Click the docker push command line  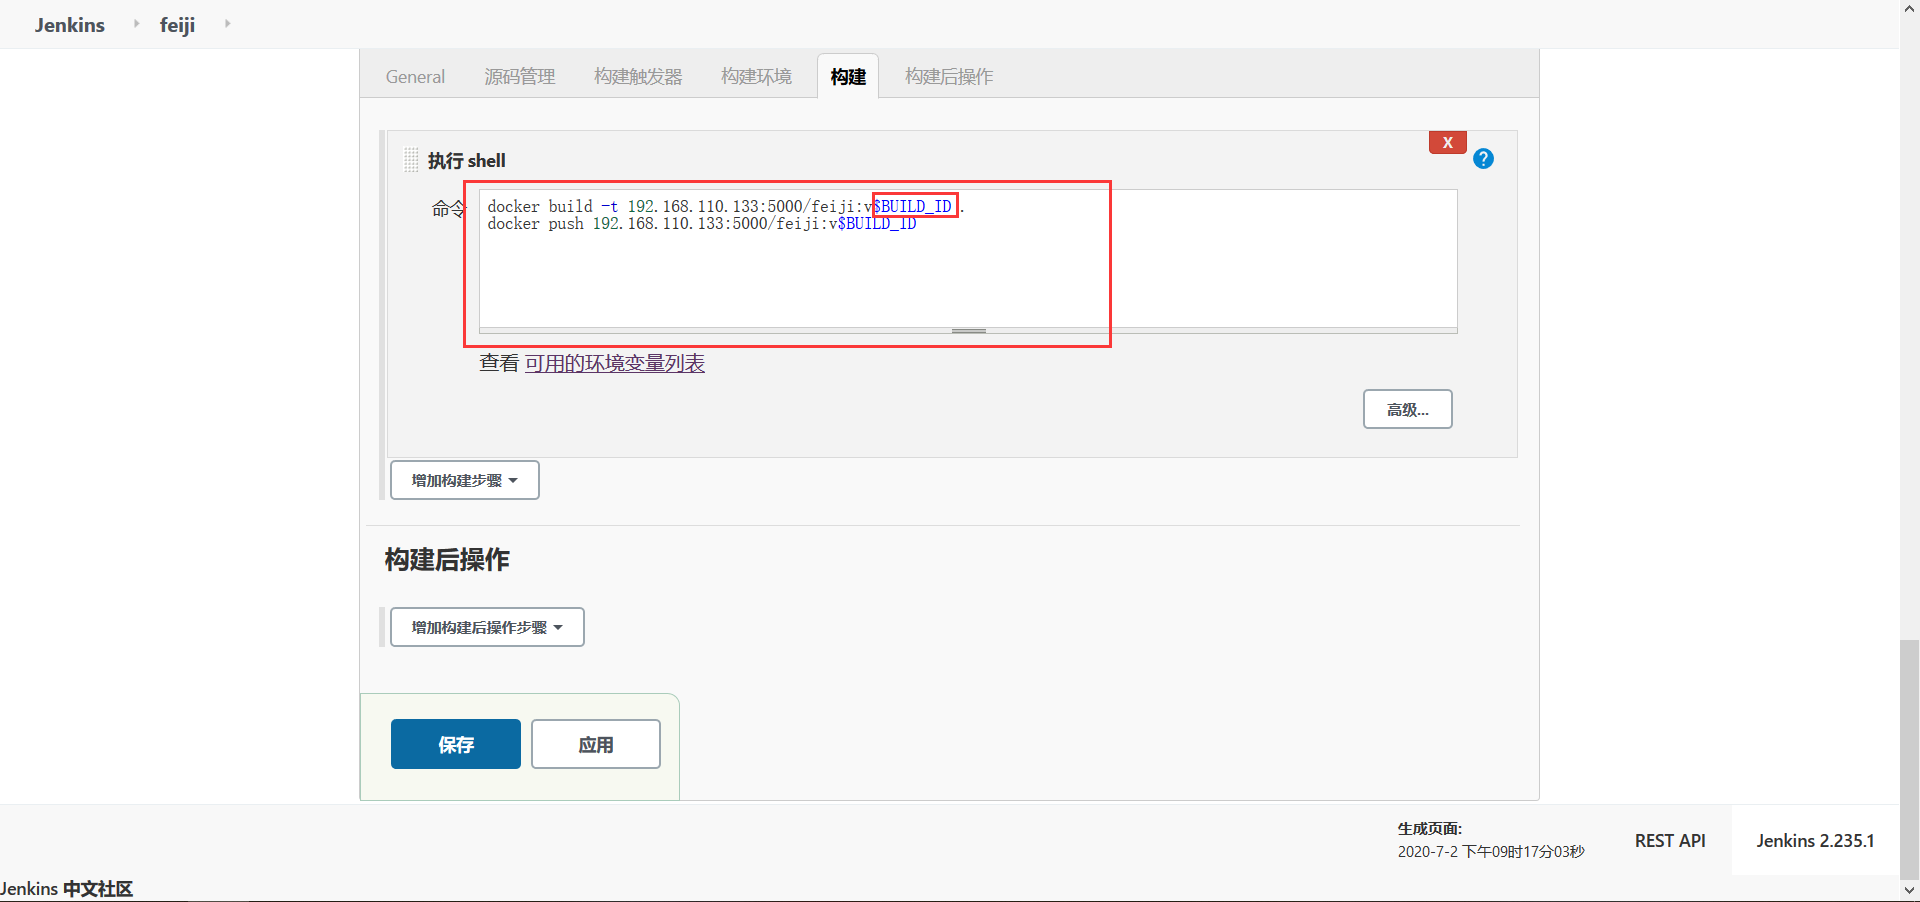702,224
